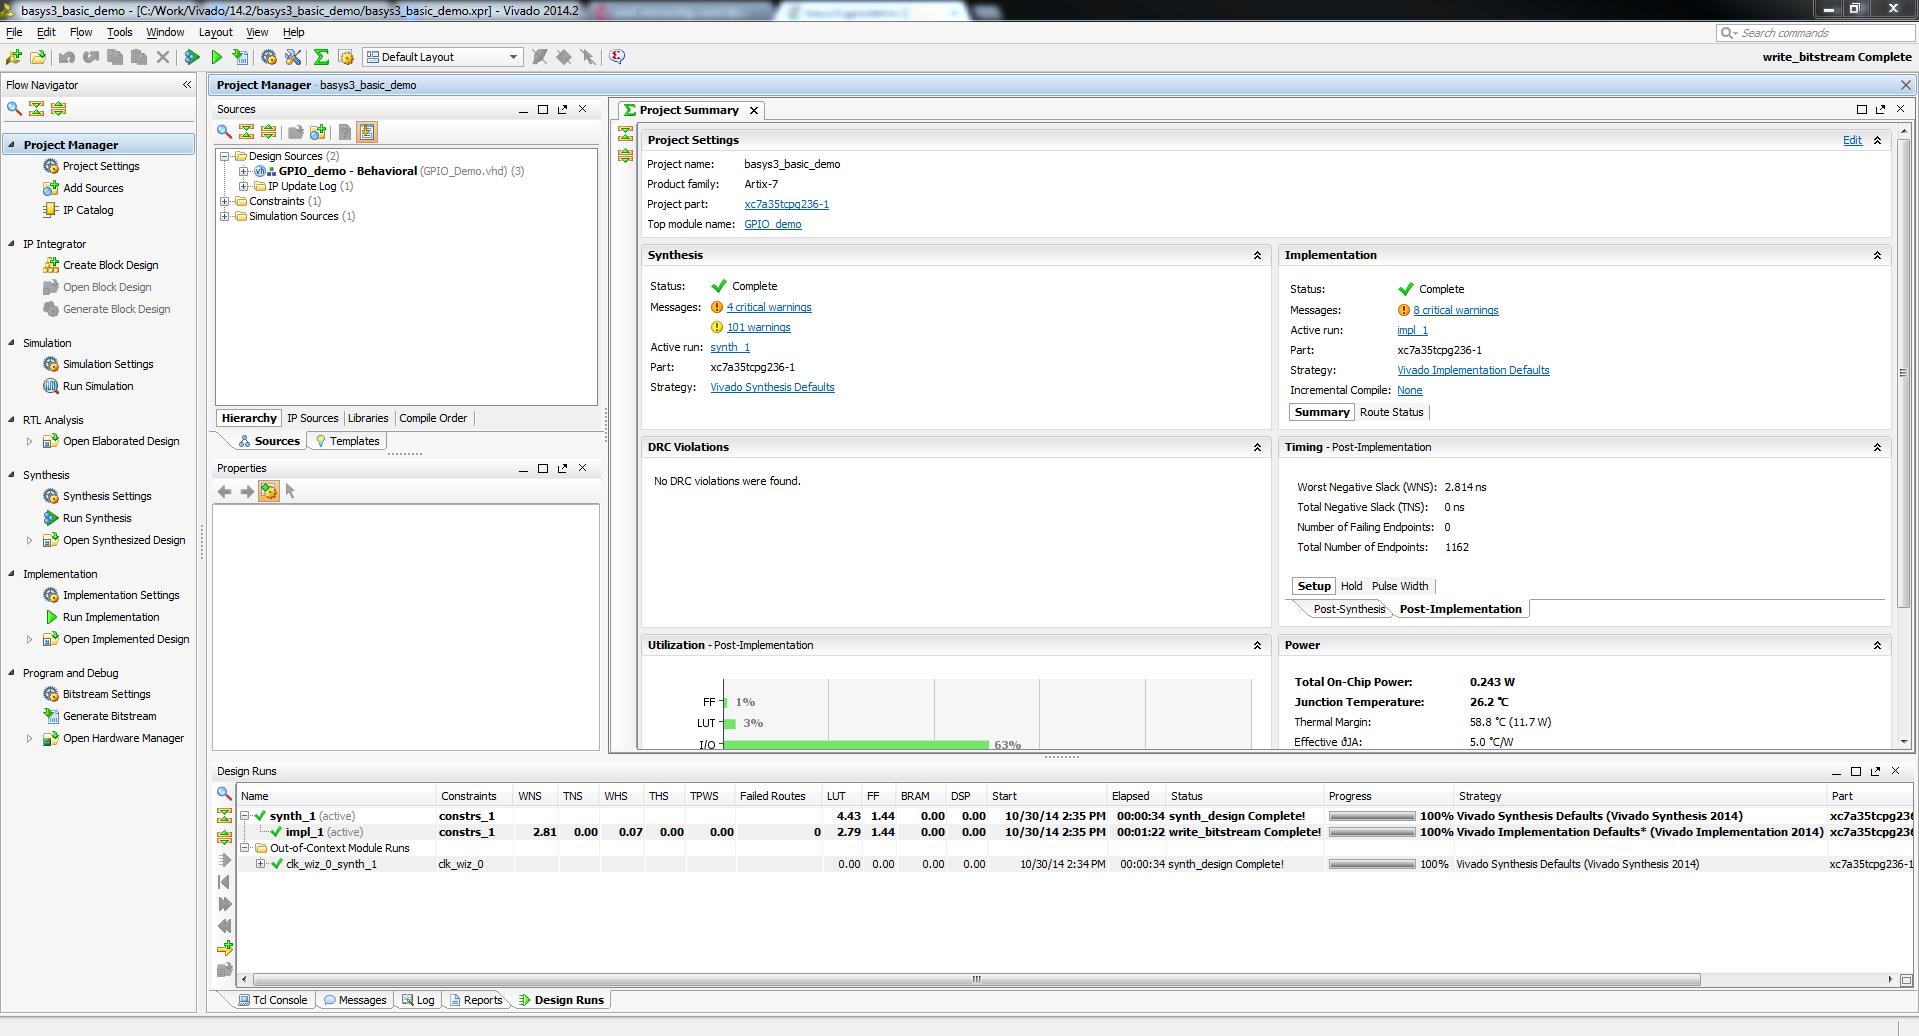The image size is (1919, 1036).
Task: Open the Tools menu
Action: (x=120, y=32)
